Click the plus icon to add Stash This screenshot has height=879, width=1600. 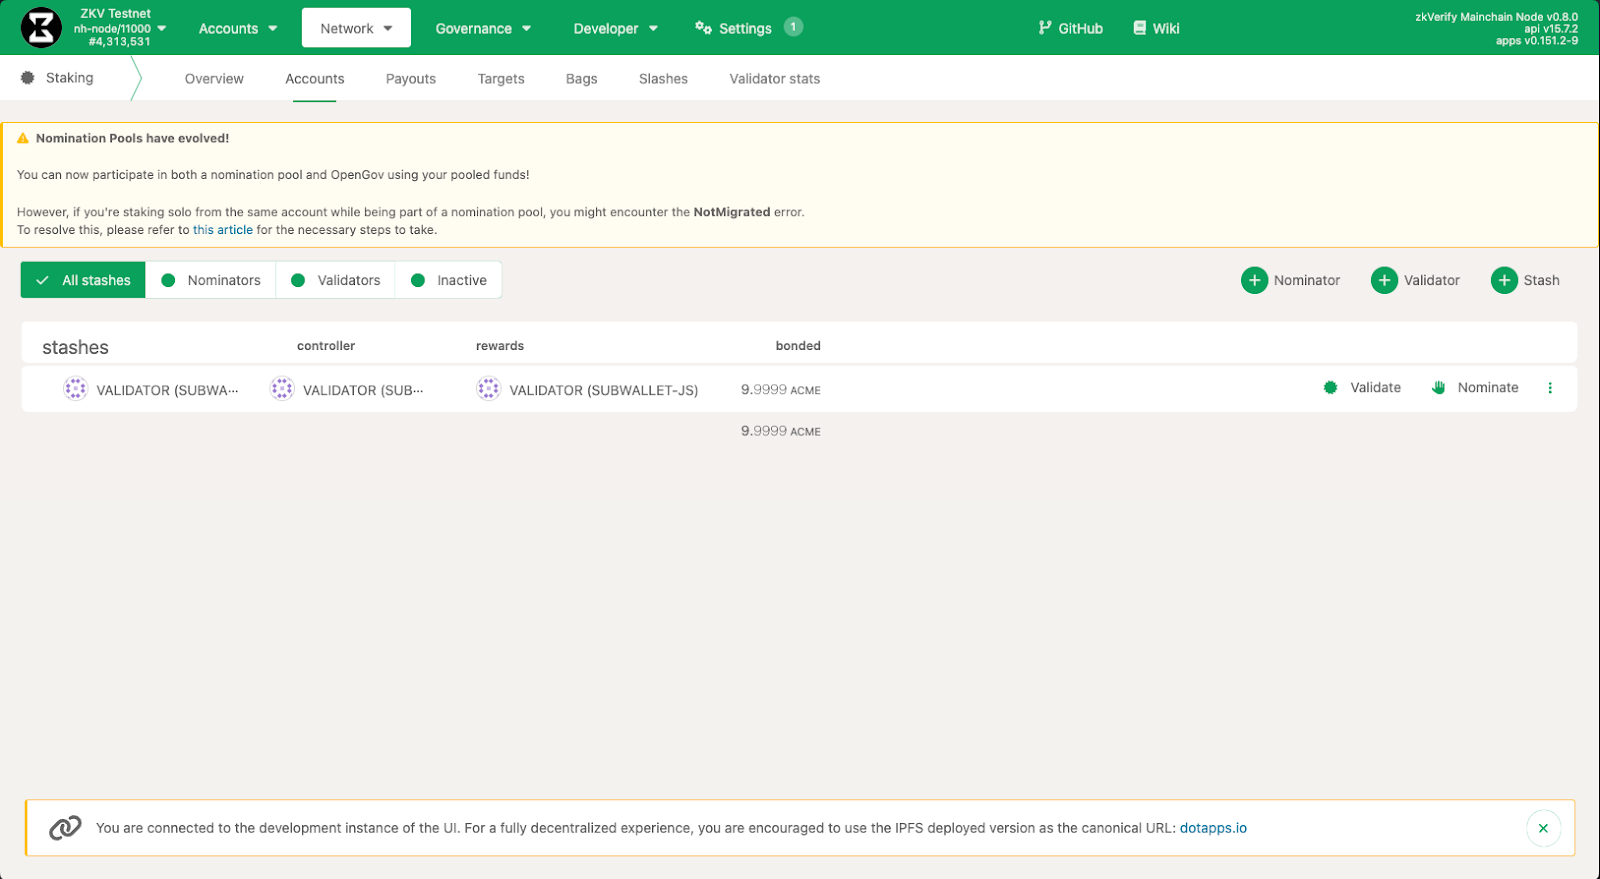pyautogui.click(x=1504, y=280)
